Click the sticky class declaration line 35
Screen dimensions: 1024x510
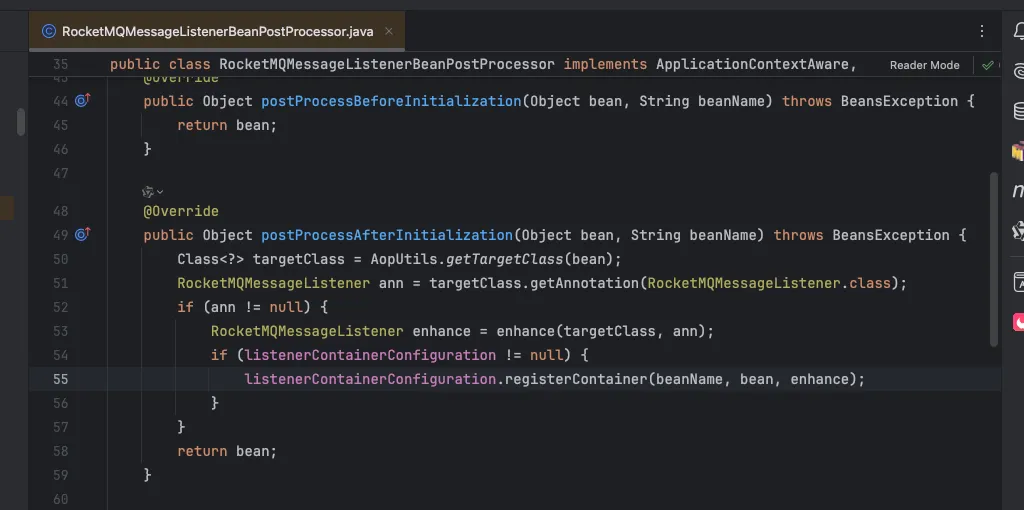(483, 65)
